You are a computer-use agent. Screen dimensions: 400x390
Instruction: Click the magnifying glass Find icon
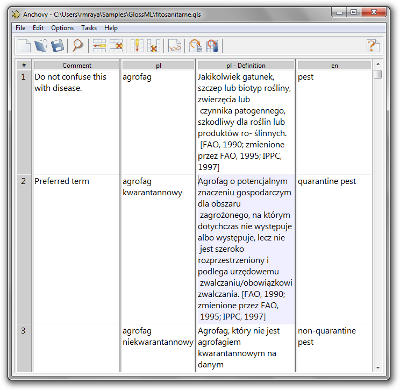coord(78,45)
